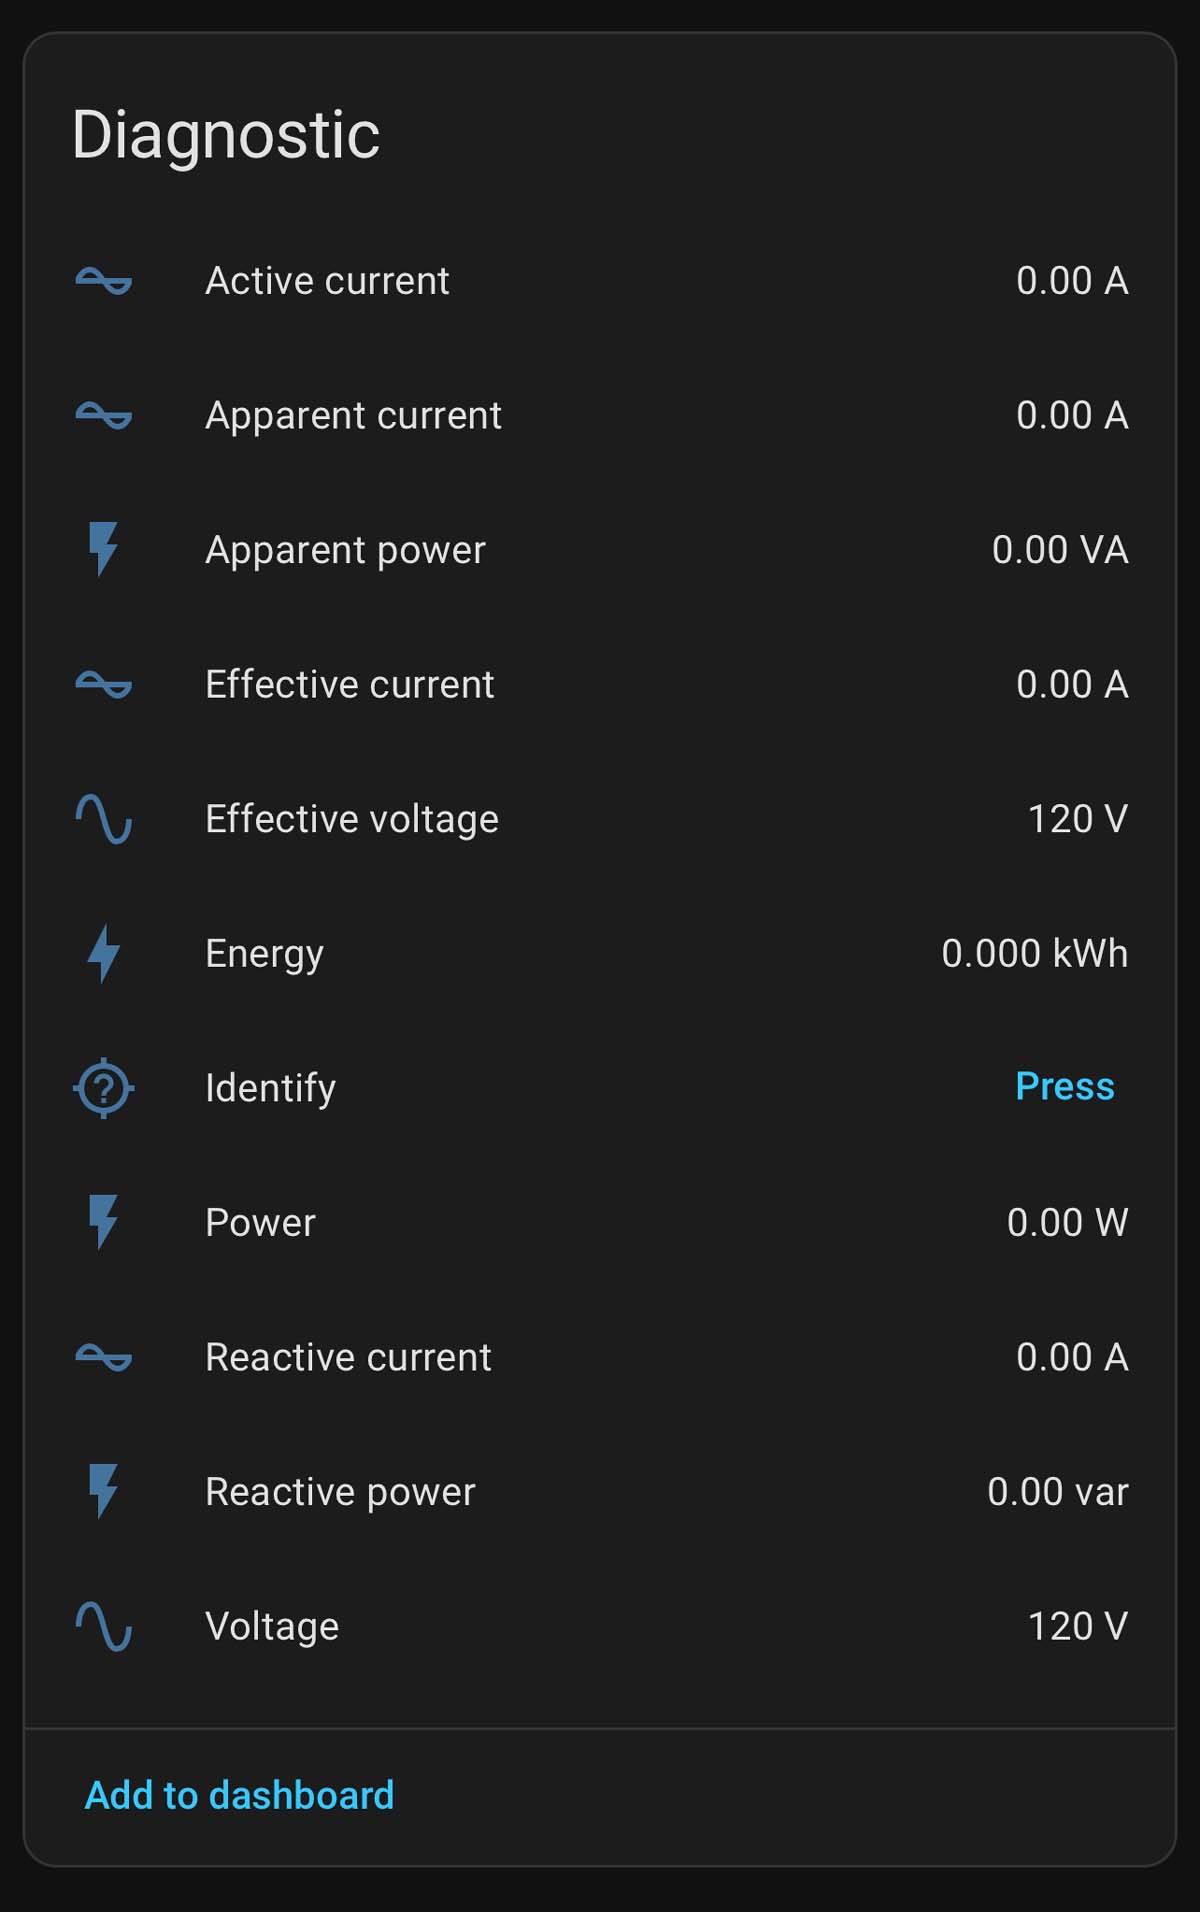
Task: Click the Apparent power lightning icon
Action: click(104, 550)
